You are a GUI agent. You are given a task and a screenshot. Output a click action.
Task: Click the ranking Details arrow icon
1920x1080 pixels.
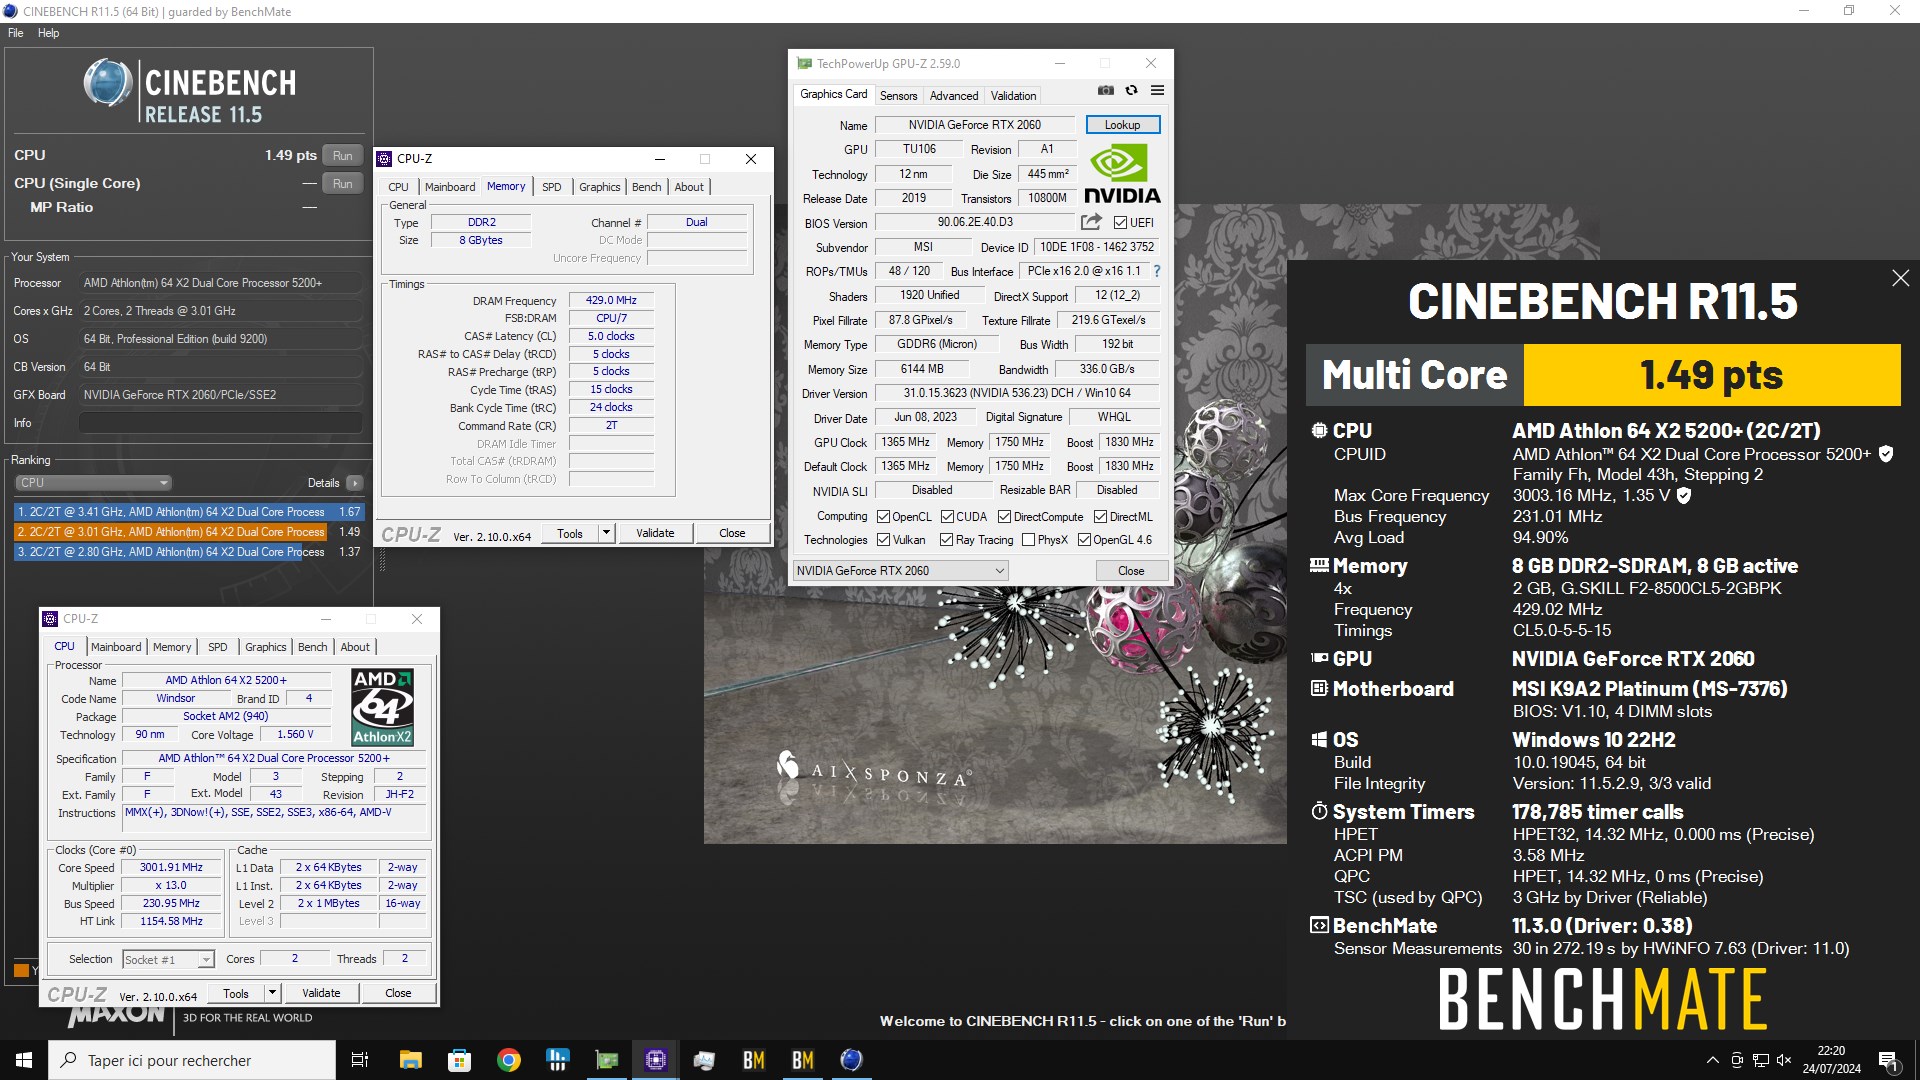click(354, 483)
